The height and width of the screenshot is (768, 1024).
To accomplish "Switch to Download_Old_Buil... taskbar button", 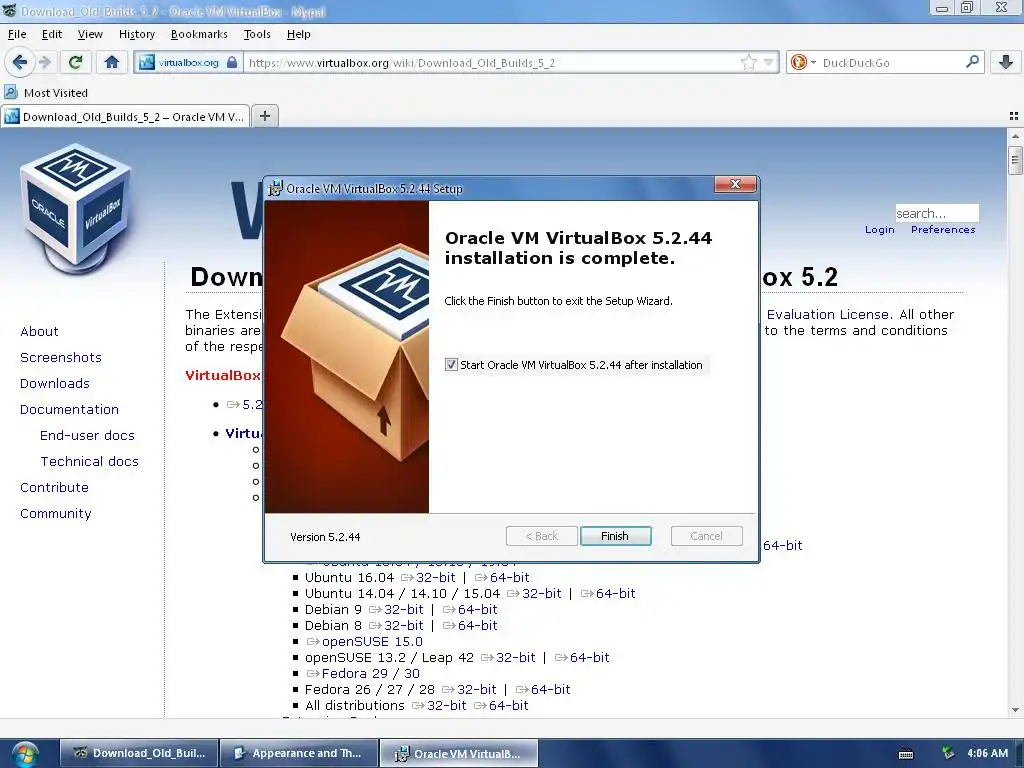I will pyautogui.click(x=139, y=753).
